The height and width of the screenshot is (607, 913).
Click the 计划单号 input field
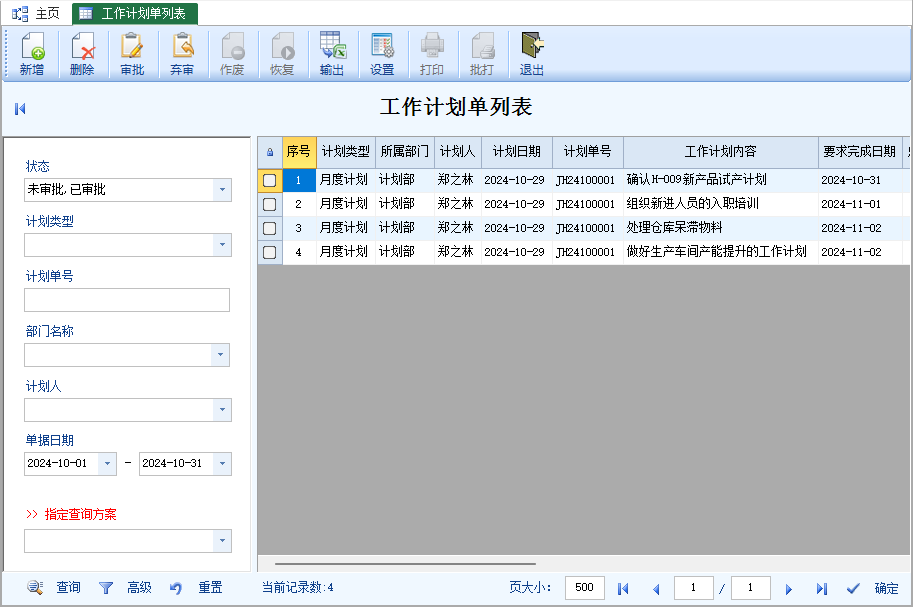click(127, 300)
